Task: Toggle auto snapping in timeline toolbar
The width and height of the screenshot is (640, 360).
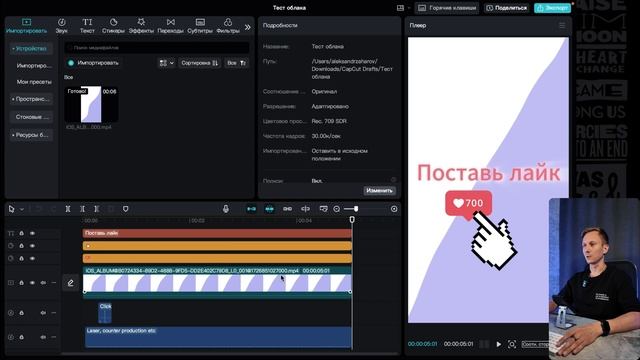Action: click(269, 209)
